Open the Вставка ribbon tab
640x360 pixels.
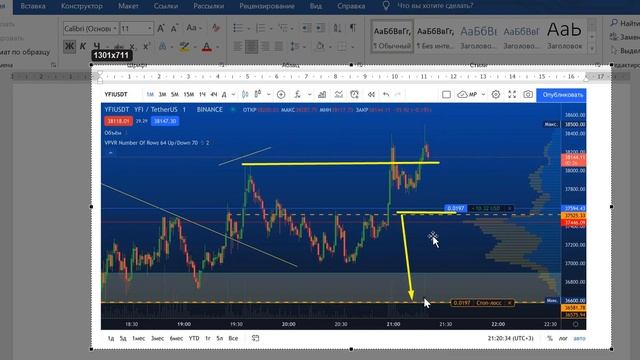[33, 6]
